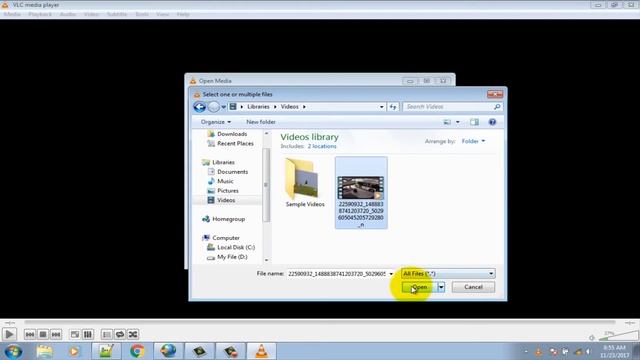
Task: Open the view options dropdown arrow
Action: [x=458, y=122]
